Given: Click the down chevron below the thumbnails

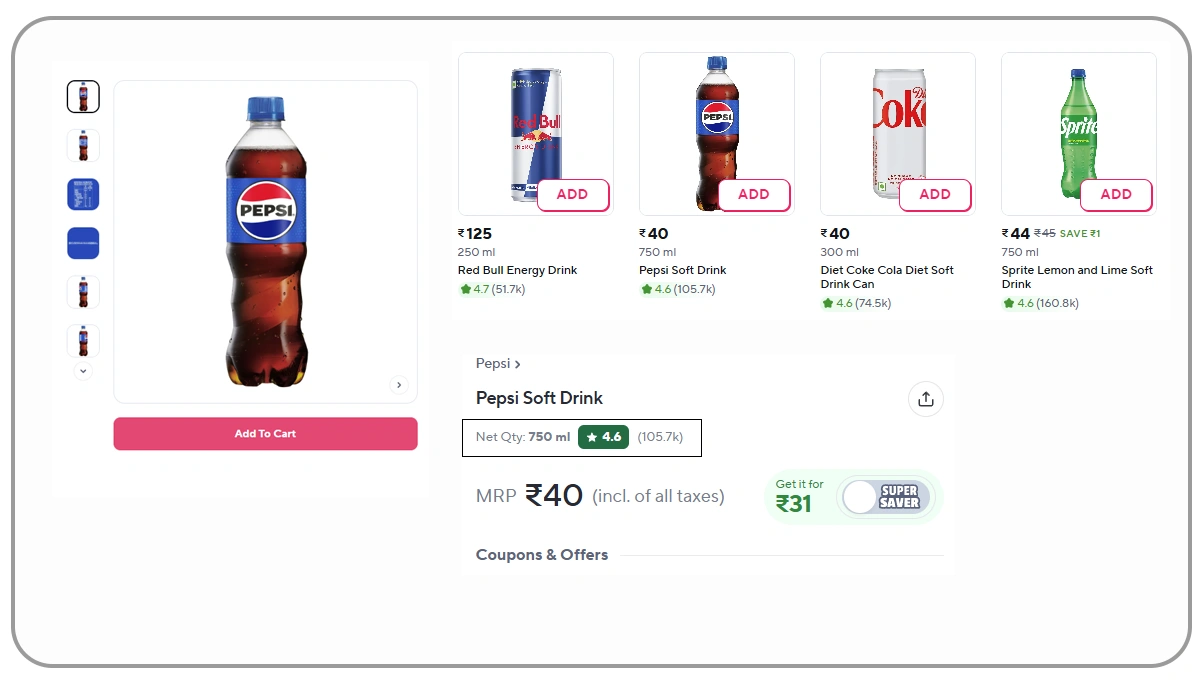Looking at the screenshot, I should click(83, 370).
